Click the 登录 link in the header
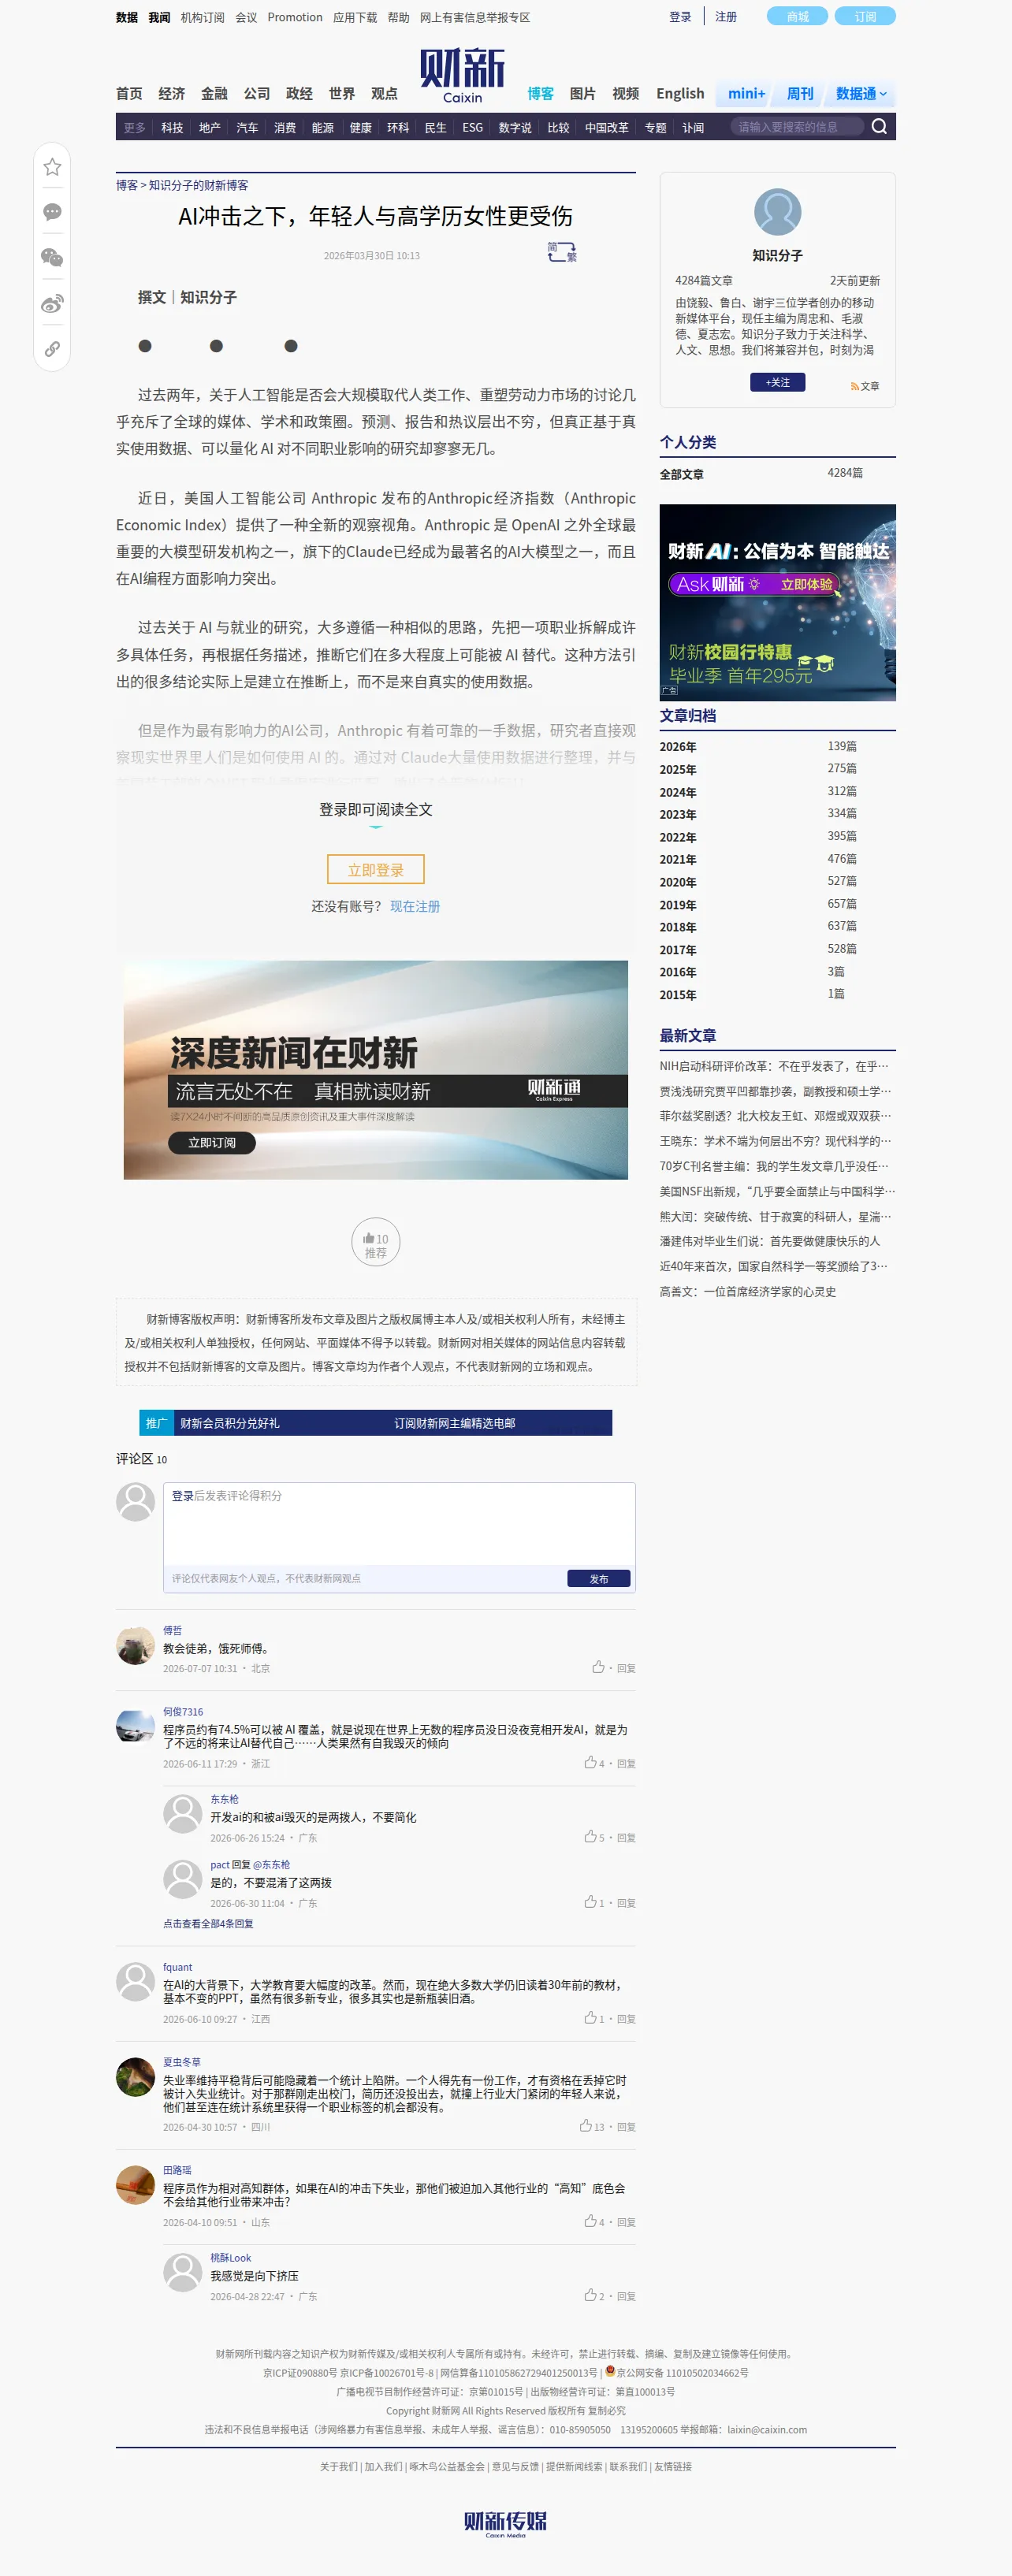Screen dimensions: 1012x2576 point(680,17)
